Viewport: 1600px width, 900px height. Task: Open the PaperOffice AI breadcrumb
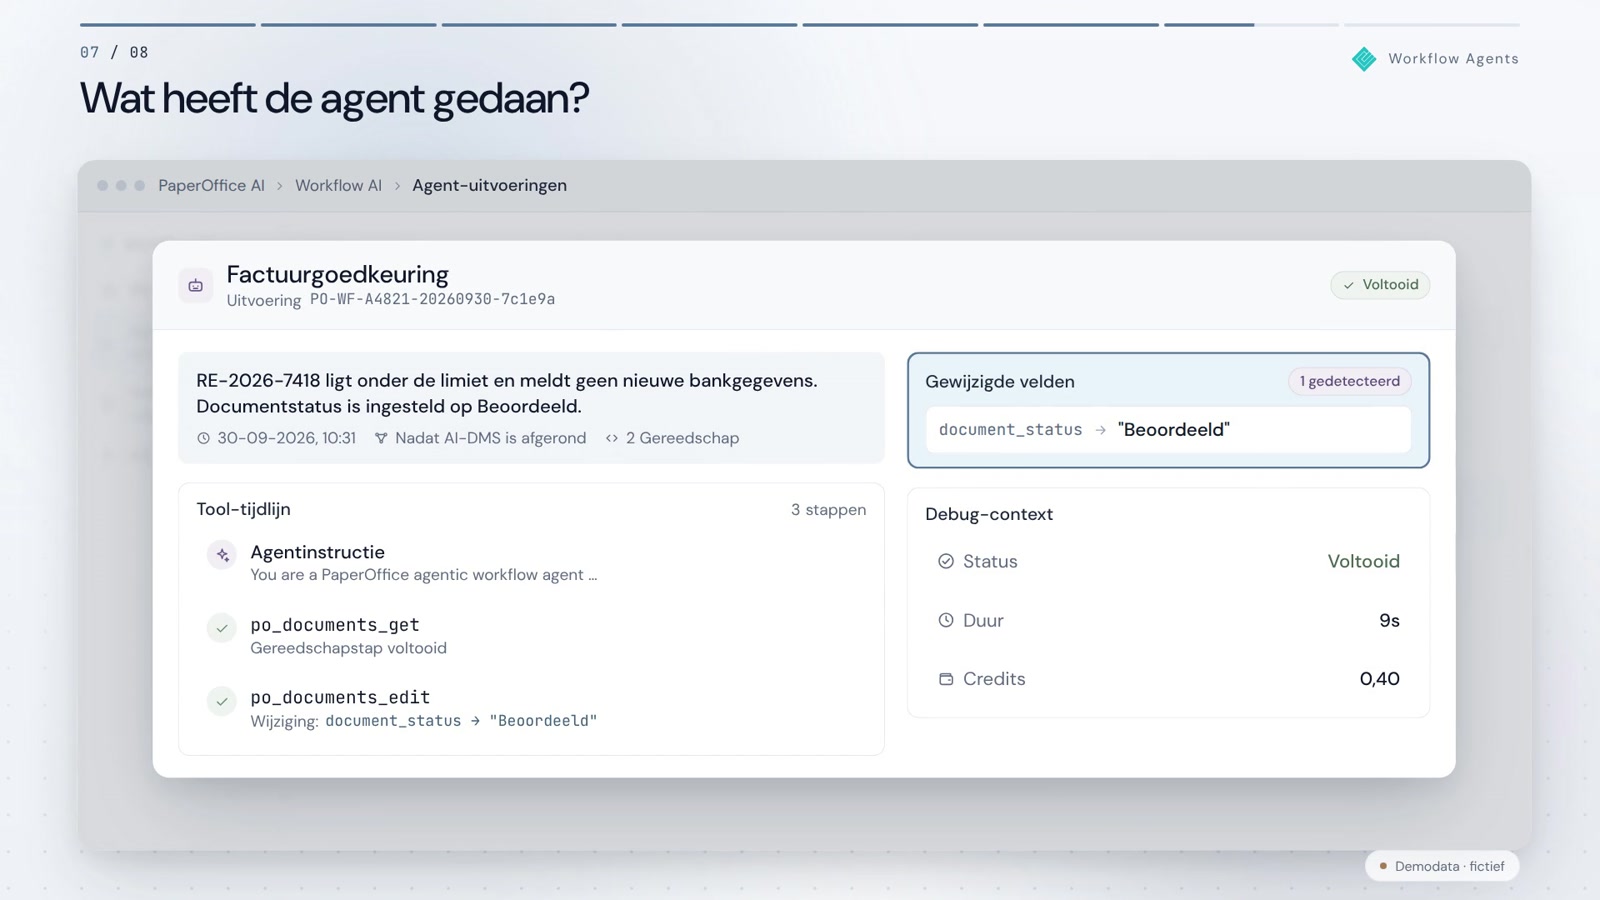tap(211, 185)
